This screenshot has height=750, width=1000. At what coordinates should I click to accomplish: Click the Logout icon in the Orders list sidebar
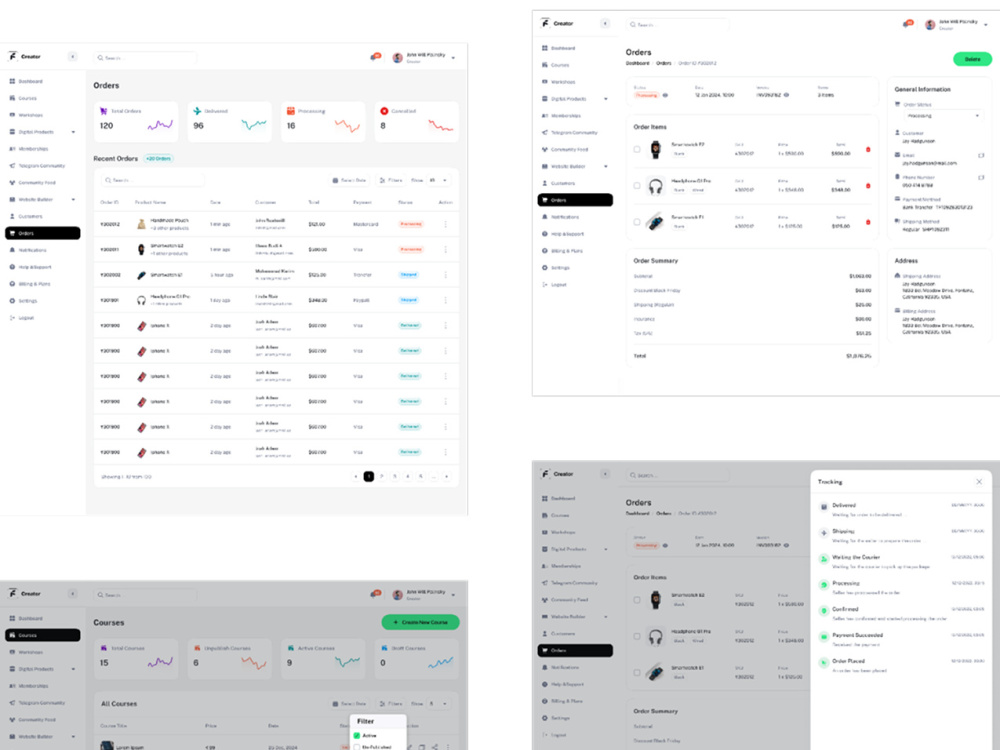click(x=12, y=318)
